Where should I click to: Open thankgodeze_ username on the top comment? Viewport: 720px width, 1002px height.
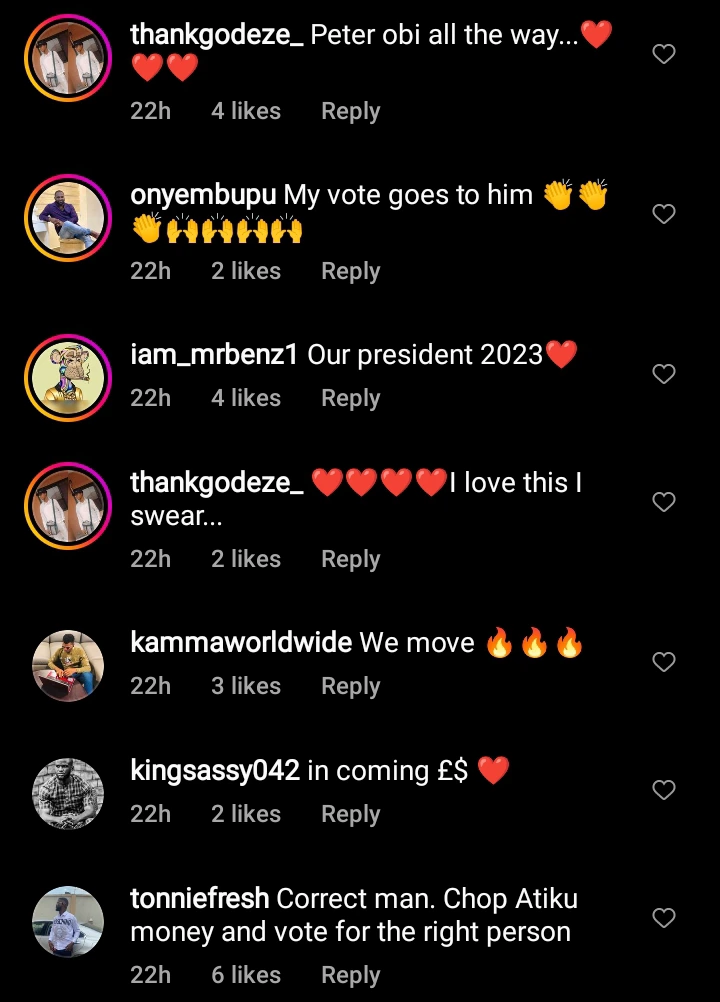click(217, 35)
